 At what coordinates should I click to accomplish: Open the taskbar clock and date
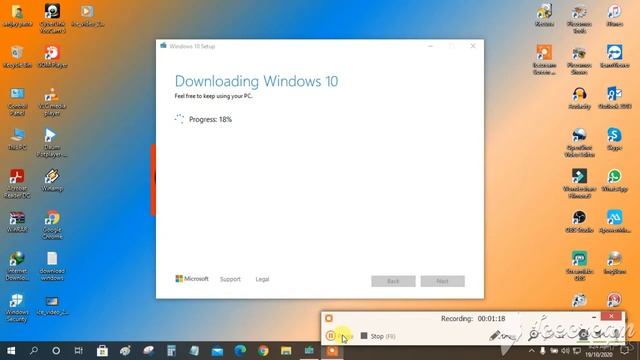click(598, 351)
